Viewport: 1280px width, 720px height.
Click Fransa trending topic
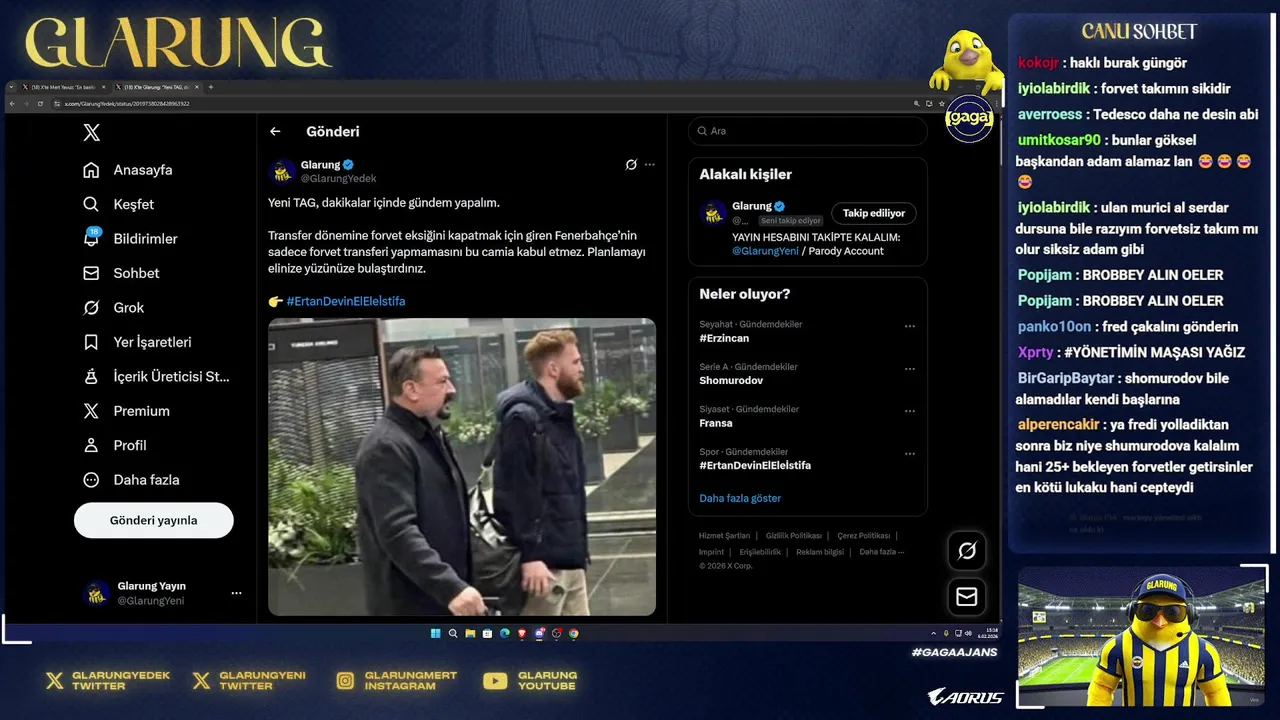(x=716, y=423)
